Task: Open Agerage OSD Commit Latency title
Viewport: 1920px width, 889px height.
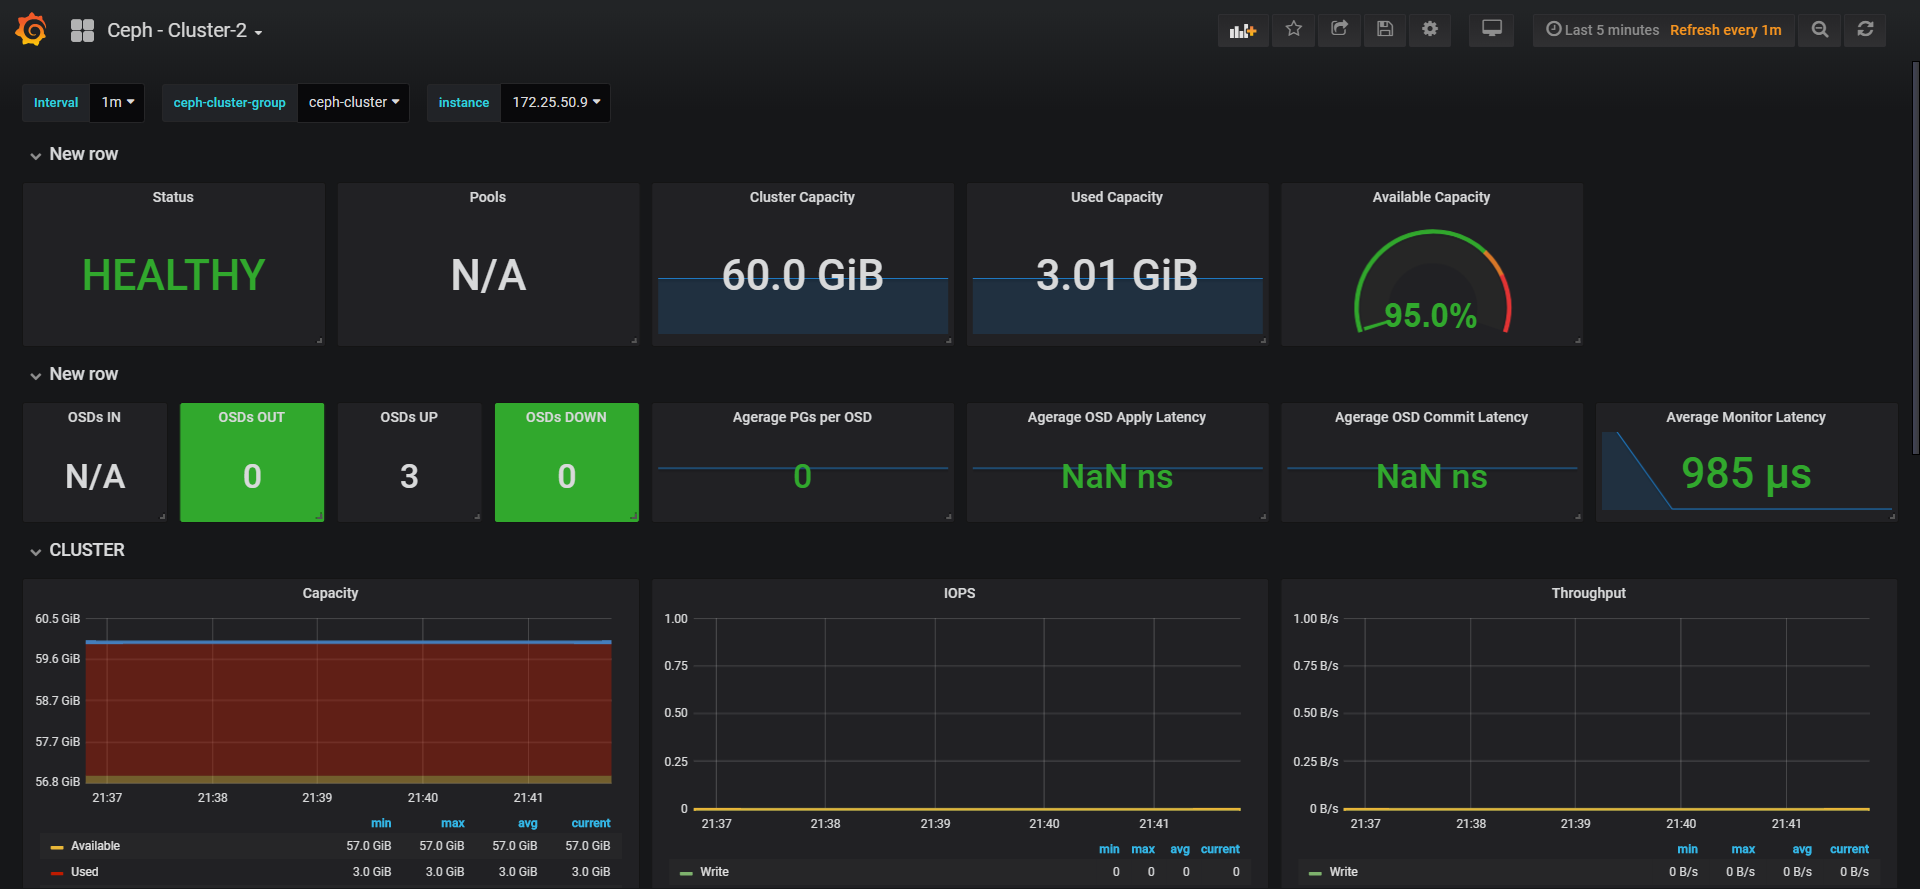Action: point(1431,417)
